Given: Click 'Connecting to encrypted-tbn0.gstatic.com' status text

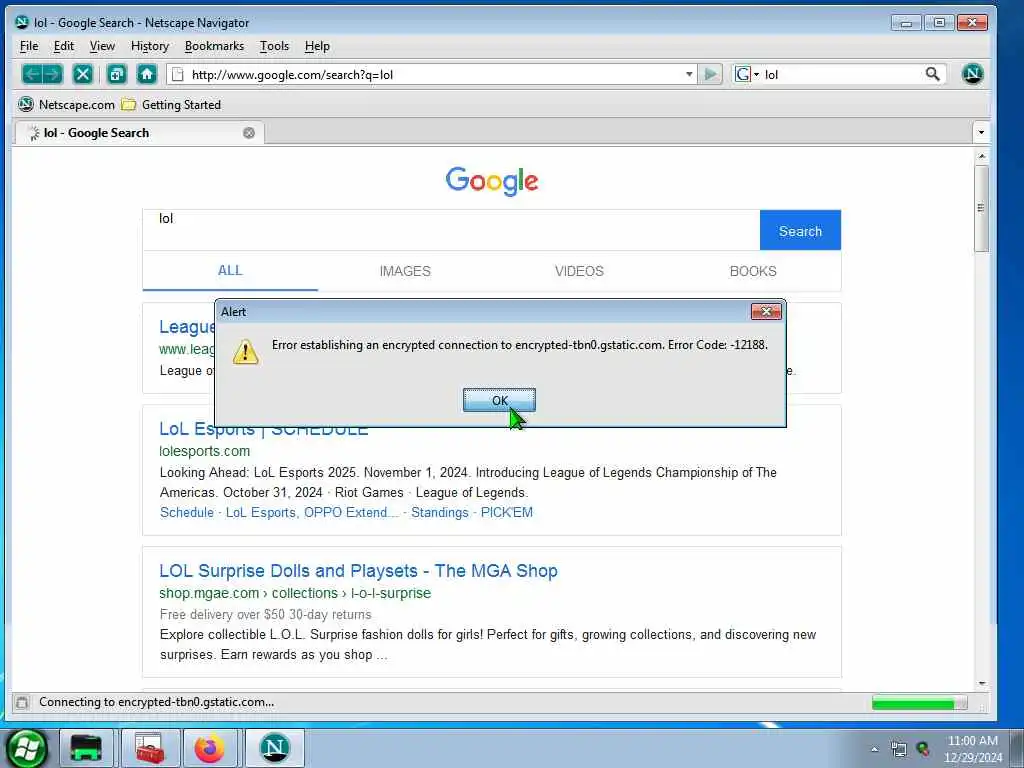Looking at the screenshot, I should 157,703.
